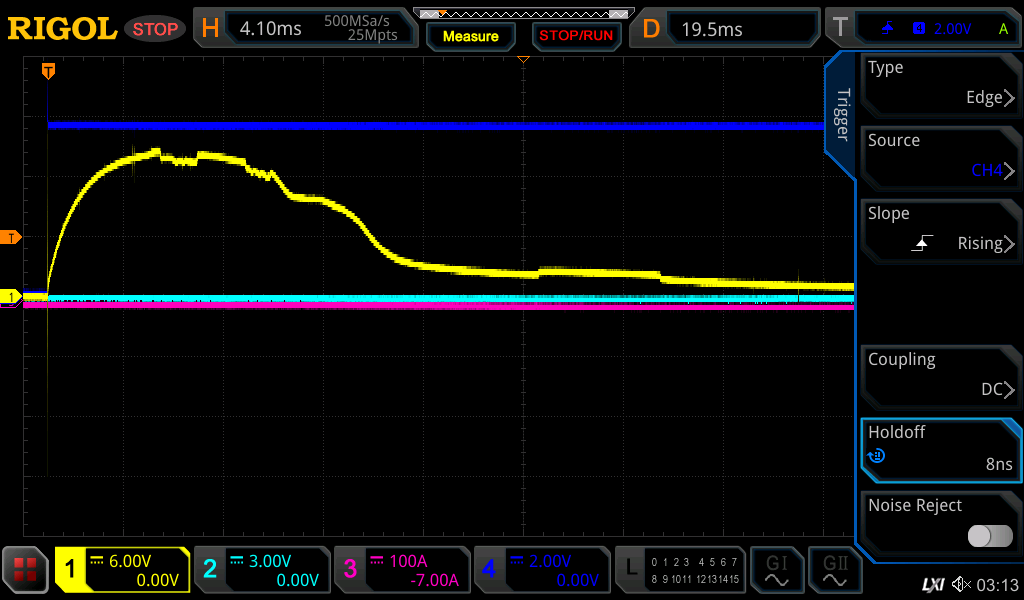
Task: Expand the trigger Type Edge option
Action: (x=940, y=84)
